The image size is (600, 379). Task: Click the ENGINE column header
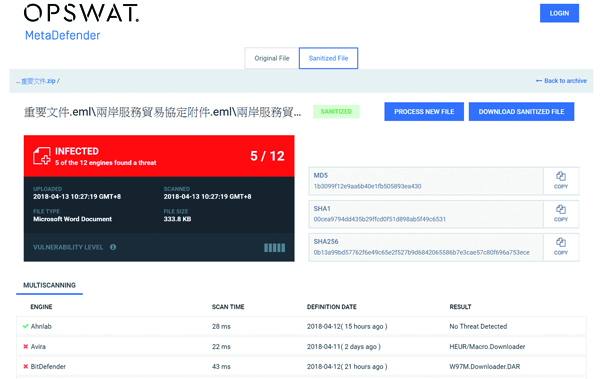pyautogui.click(x=41, y=307)
